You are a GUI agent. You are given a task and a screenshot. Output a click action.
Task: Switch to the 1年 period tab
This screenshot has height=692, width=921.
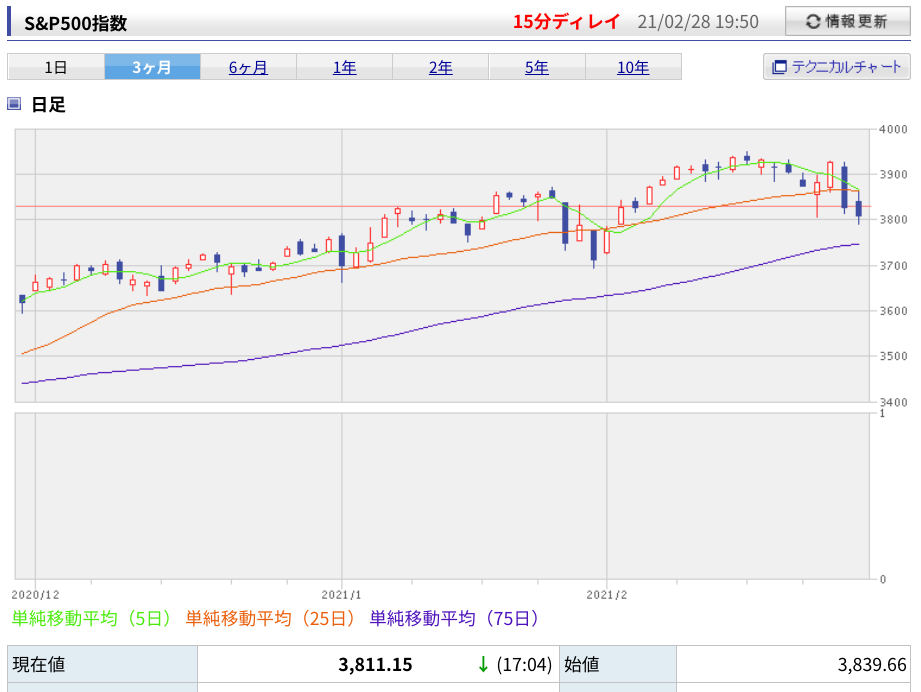[344, 67]
